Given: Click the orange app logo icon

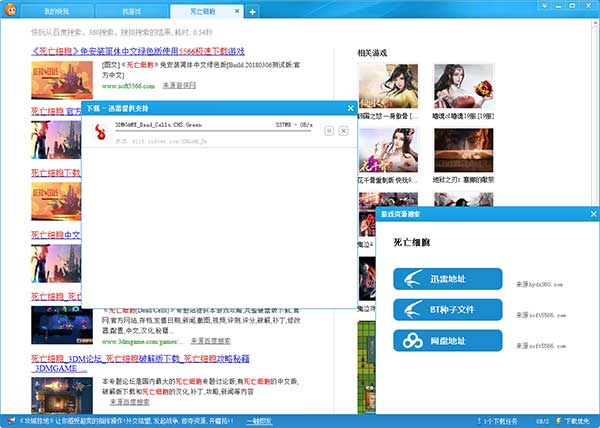Looking at the screenshot, I should (10, 10).
